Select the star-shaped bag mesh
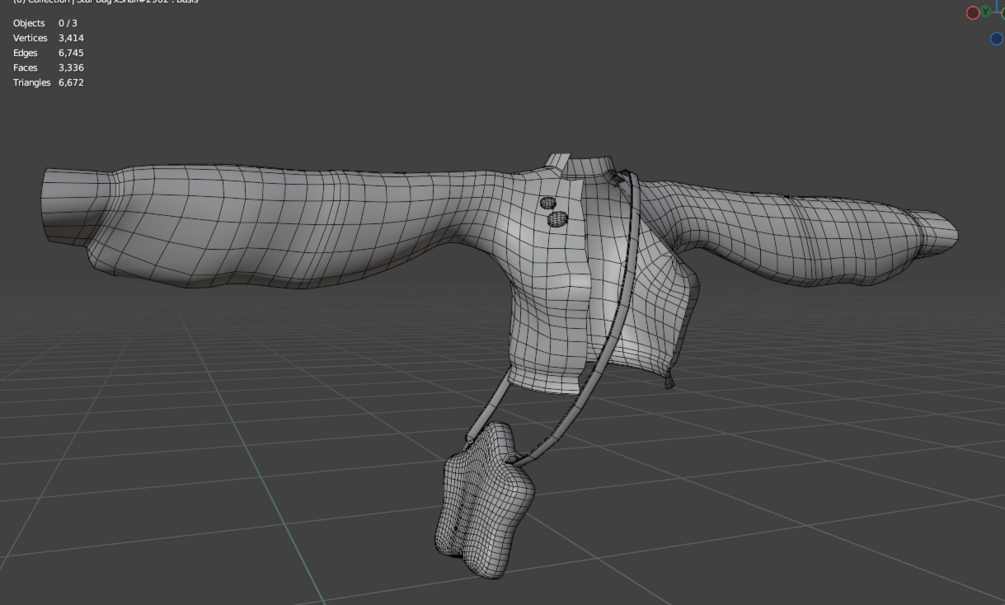The height and width of the screenshot is (605, 1005). 484,500
